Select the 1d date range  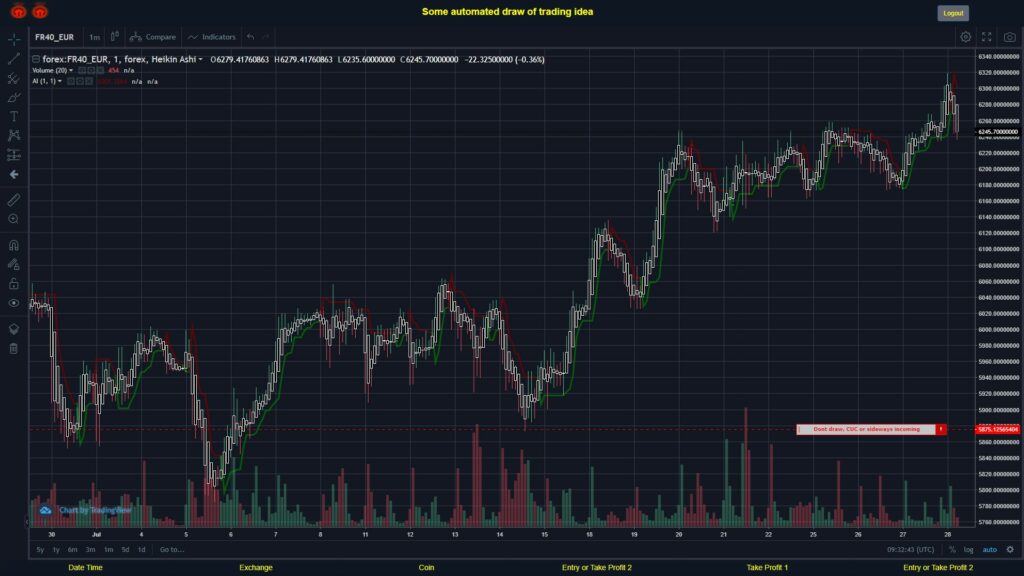point(142,550)
